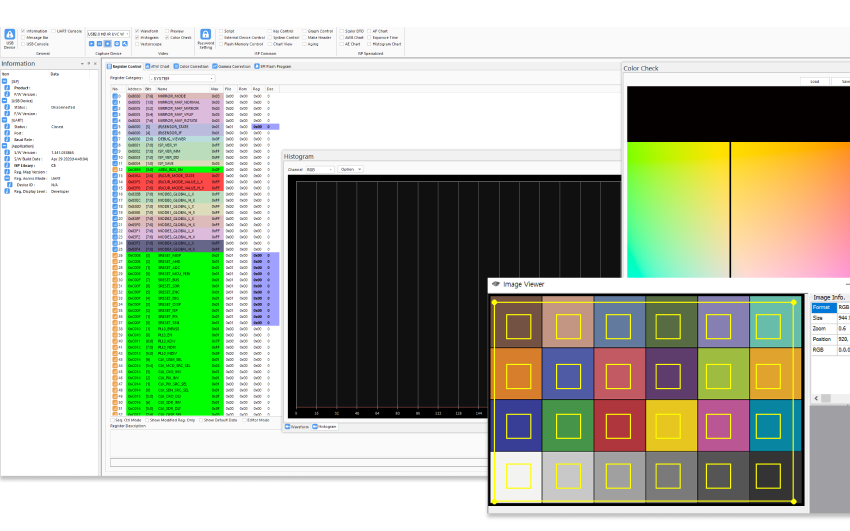This screenshot has width=850, height=531.
Task: Switch to the Register Control tab
Action: [x=124, y=67]
